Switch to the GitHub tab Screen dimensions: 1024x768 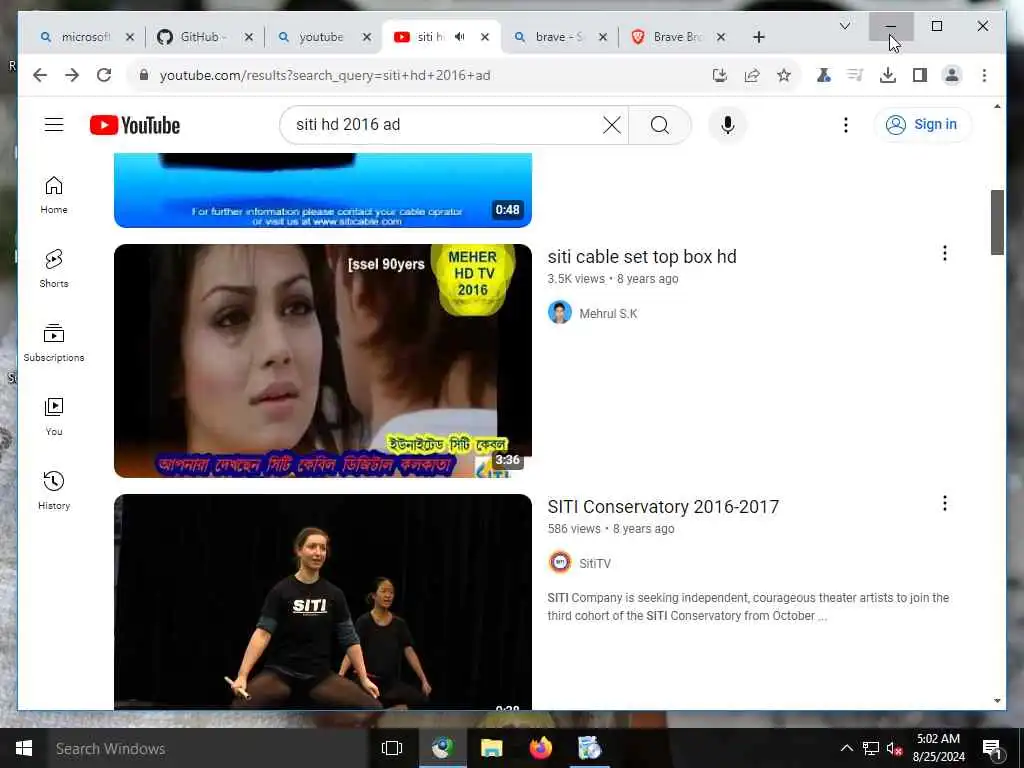(202, 37)
